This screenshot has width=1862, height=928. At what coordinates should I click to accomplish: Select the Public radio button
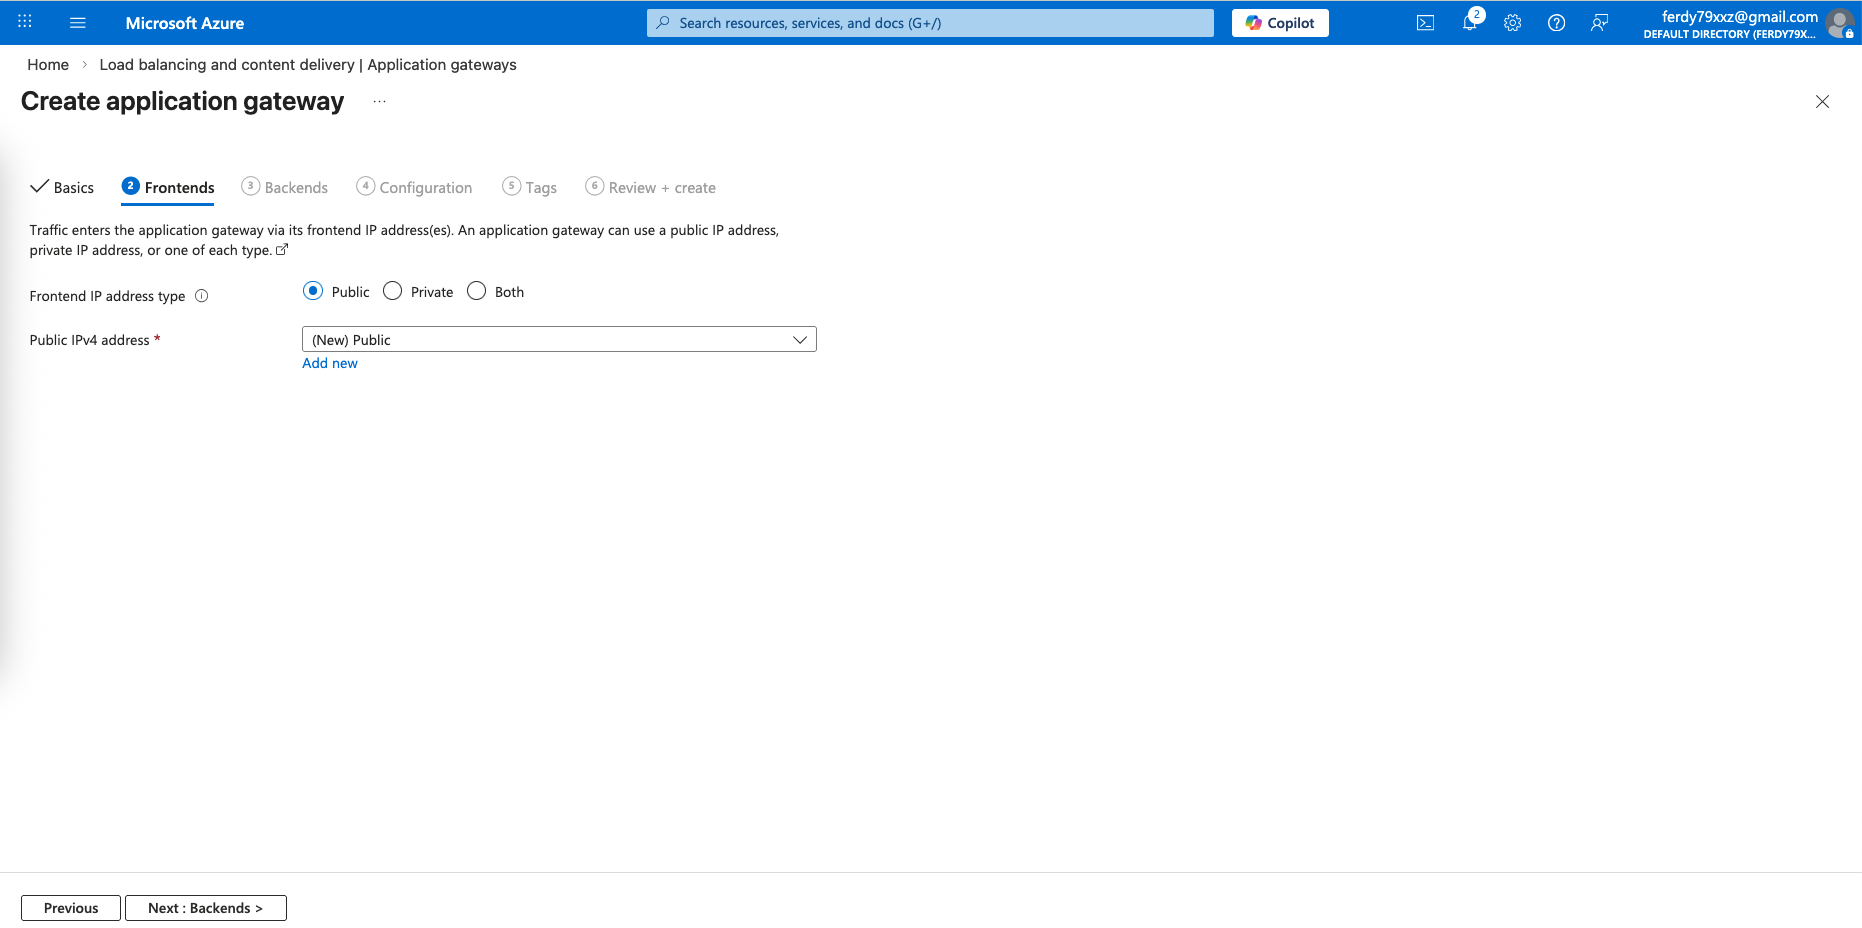313,291
